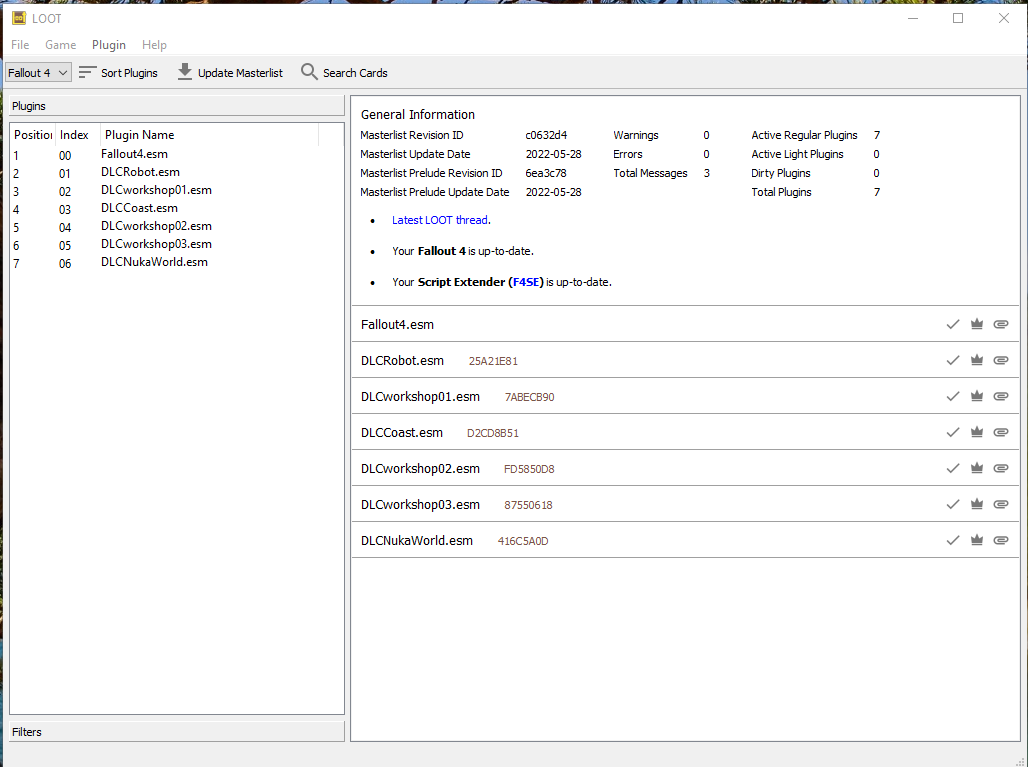Click the General Information heading
The width and height of the screenshot is (1028, 767).
(418, 115)
